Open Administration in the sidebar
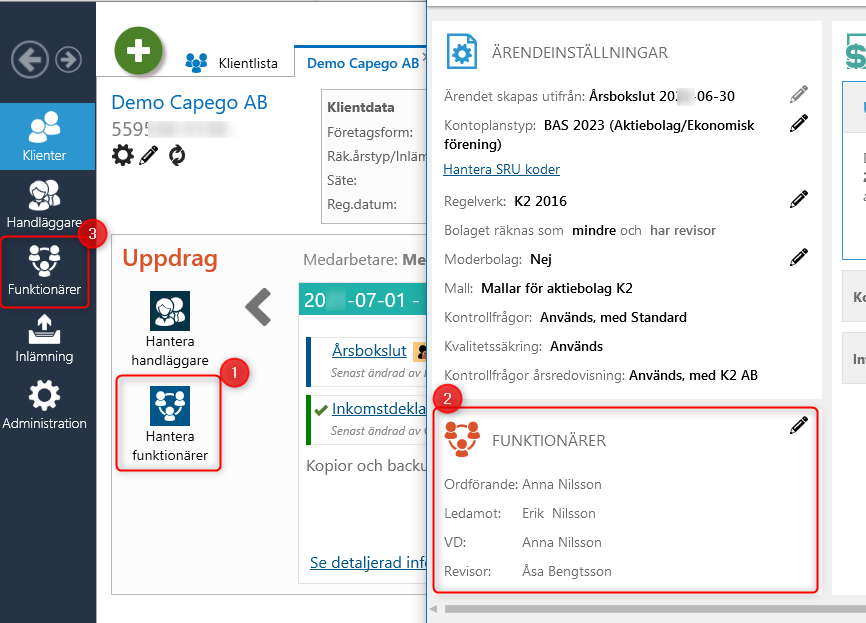 [44, 405]
